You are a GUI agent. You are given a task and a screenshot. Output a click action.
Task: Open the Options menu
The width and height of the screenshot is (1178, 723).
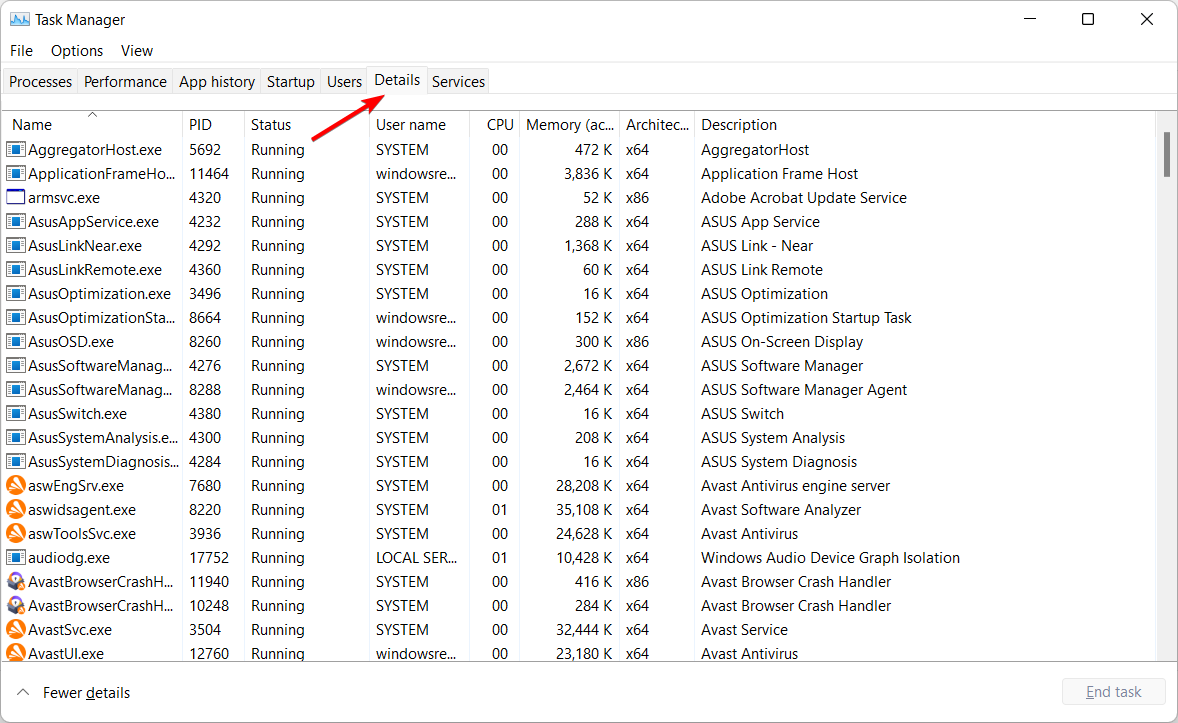(x=77, y=50)
